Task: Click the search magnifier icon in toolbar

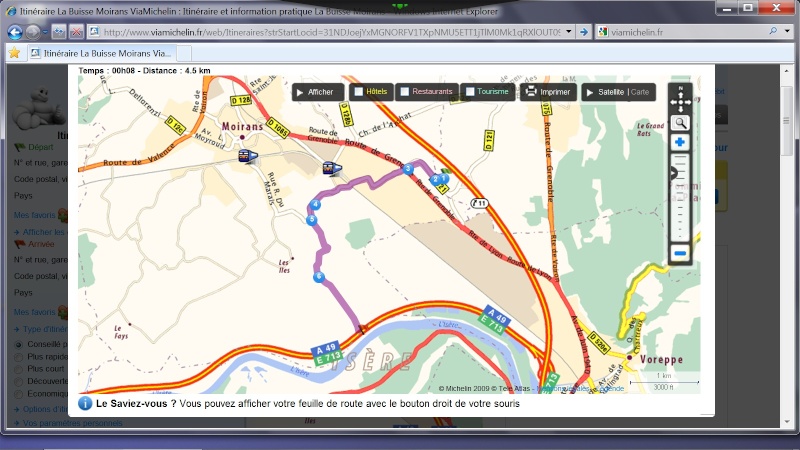Action: click(773, 31)
